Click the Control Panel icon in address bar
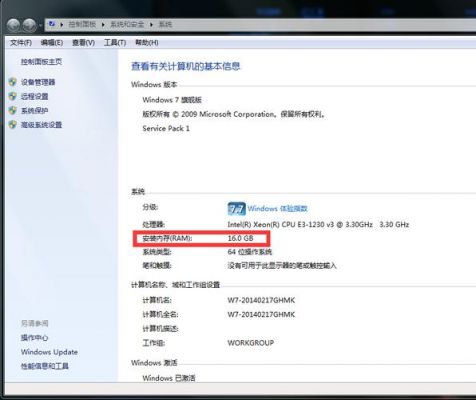476x400 pixels. tap(52, 24)
